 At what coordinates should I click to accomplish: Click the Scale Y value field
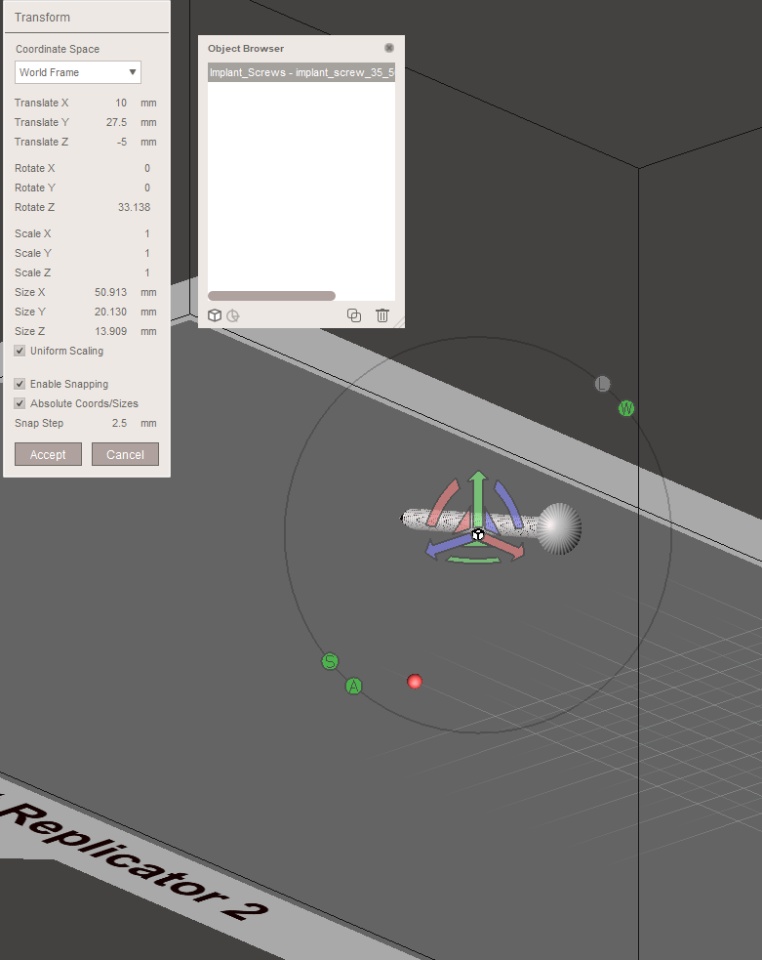click(x=147, y=253)
